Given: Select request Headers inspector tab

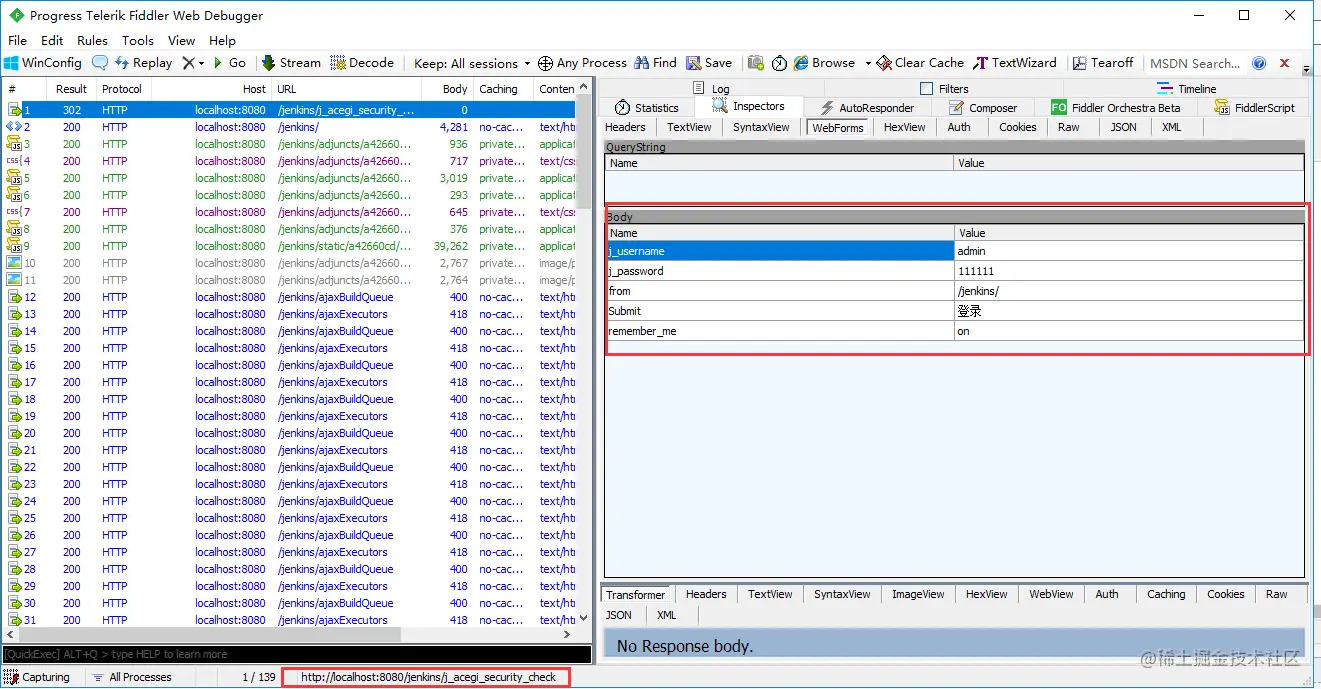Looking at the screenshot, I should click(x=626, y=127).
